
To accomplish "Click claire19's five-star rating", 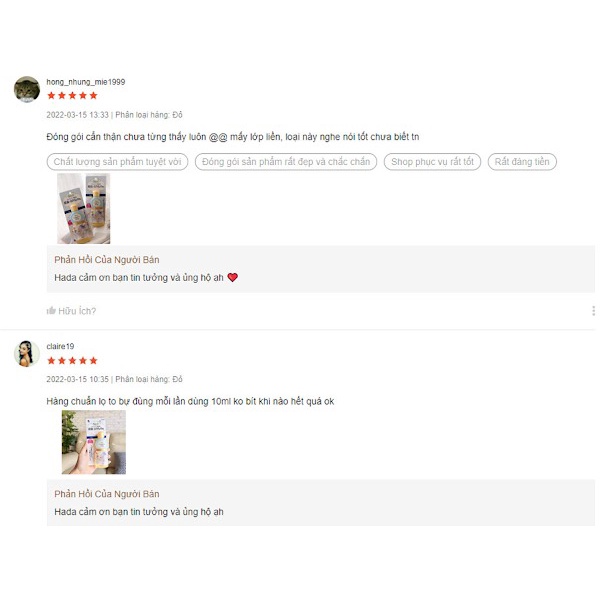I will [x=72, y=361].
